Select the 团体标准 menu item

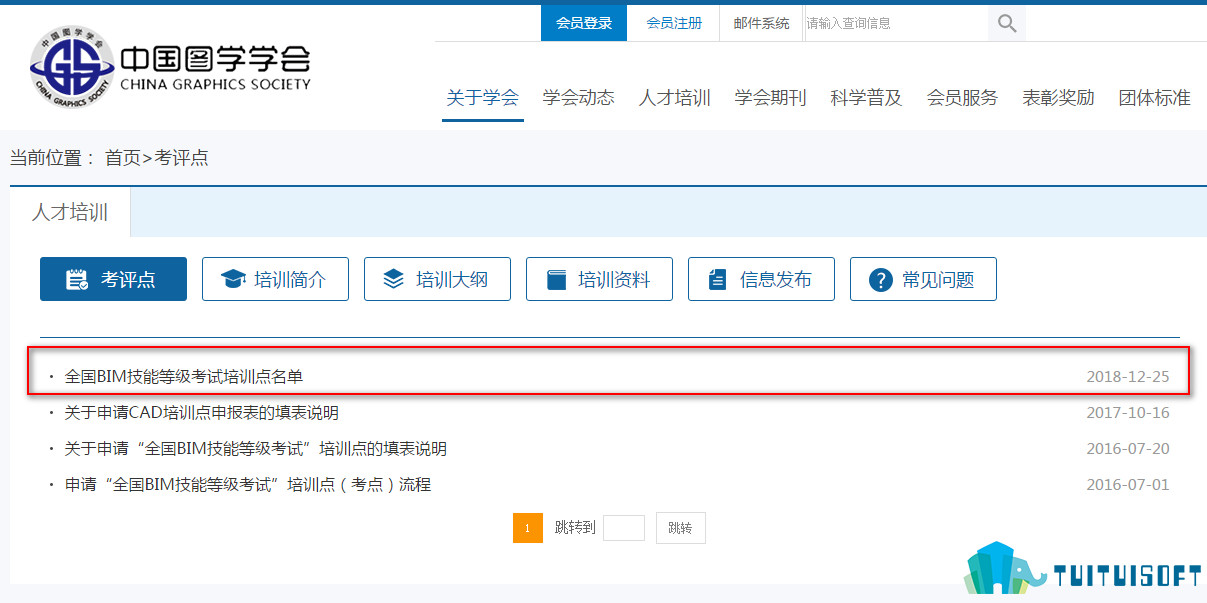[x=1155, y=98]
